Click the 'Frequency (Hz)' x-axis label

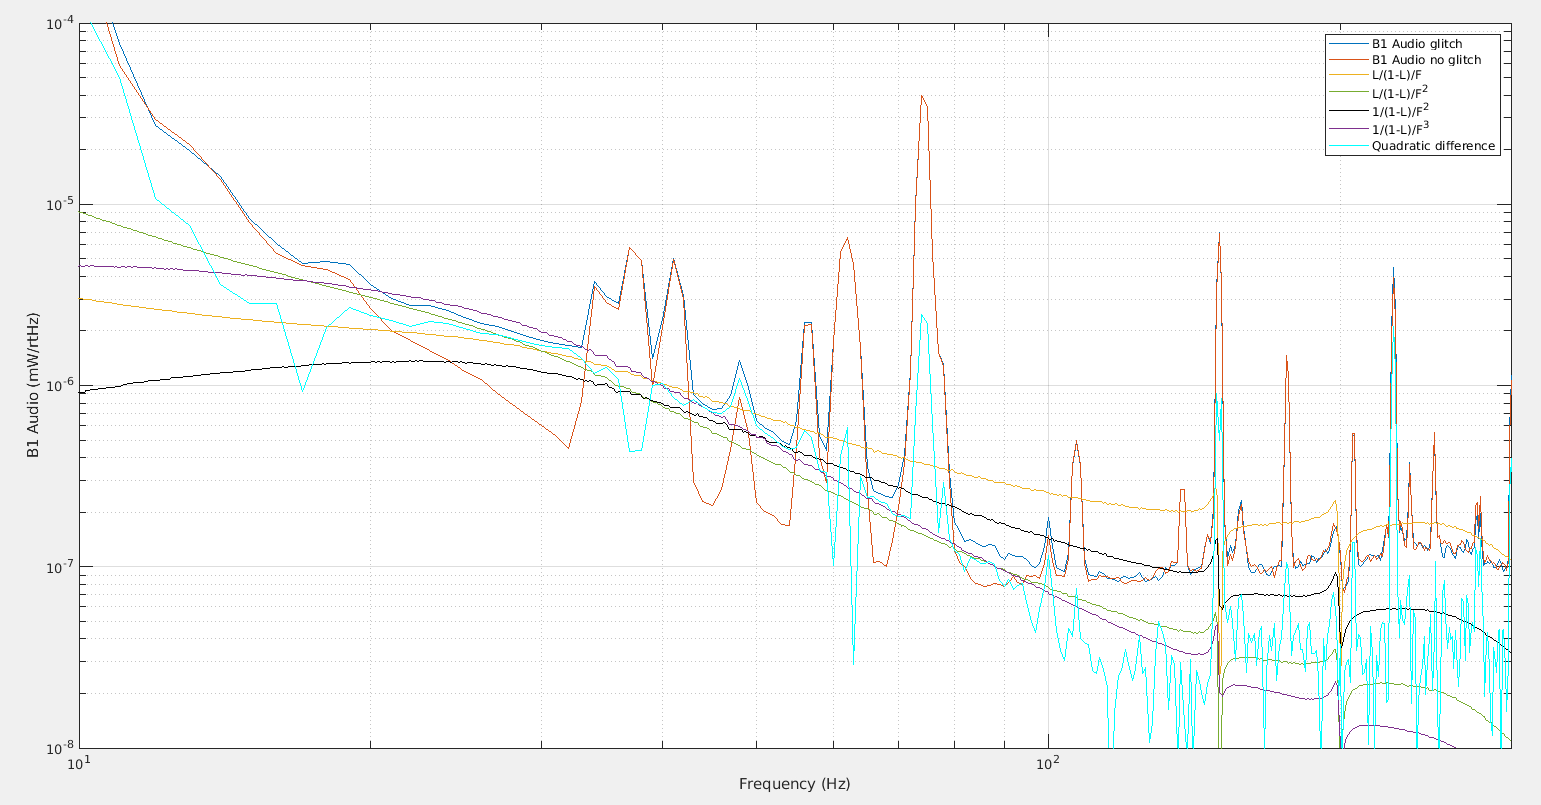tap(794, 784)
